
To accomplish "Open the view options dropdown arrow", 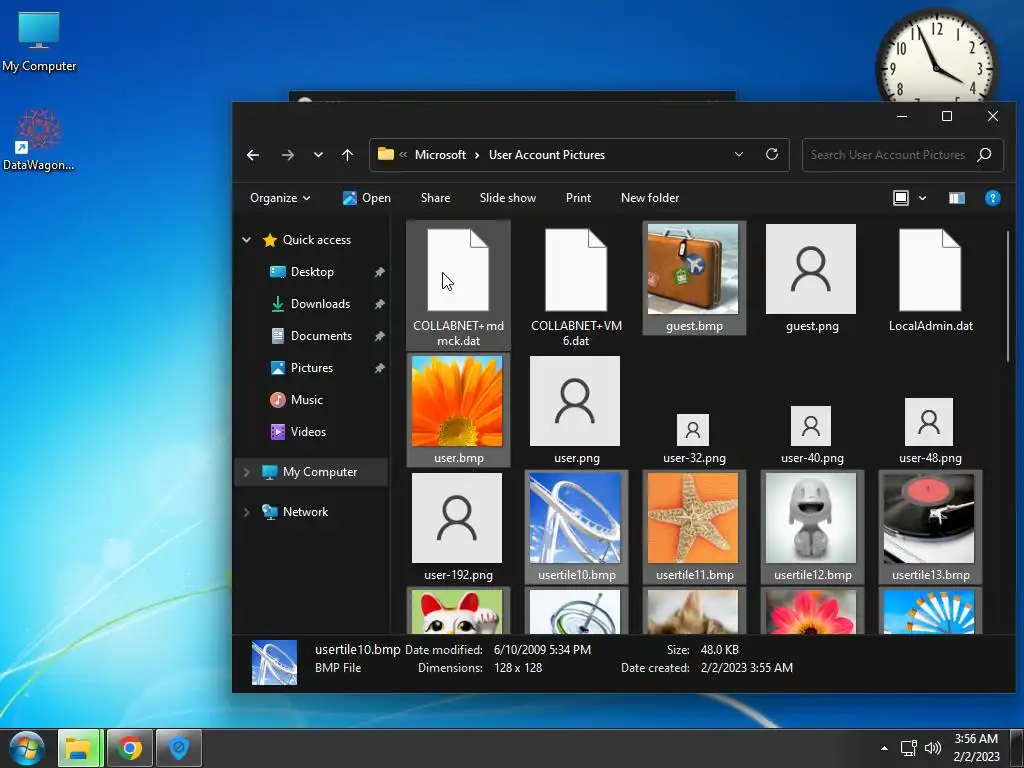I will point(922,198).
